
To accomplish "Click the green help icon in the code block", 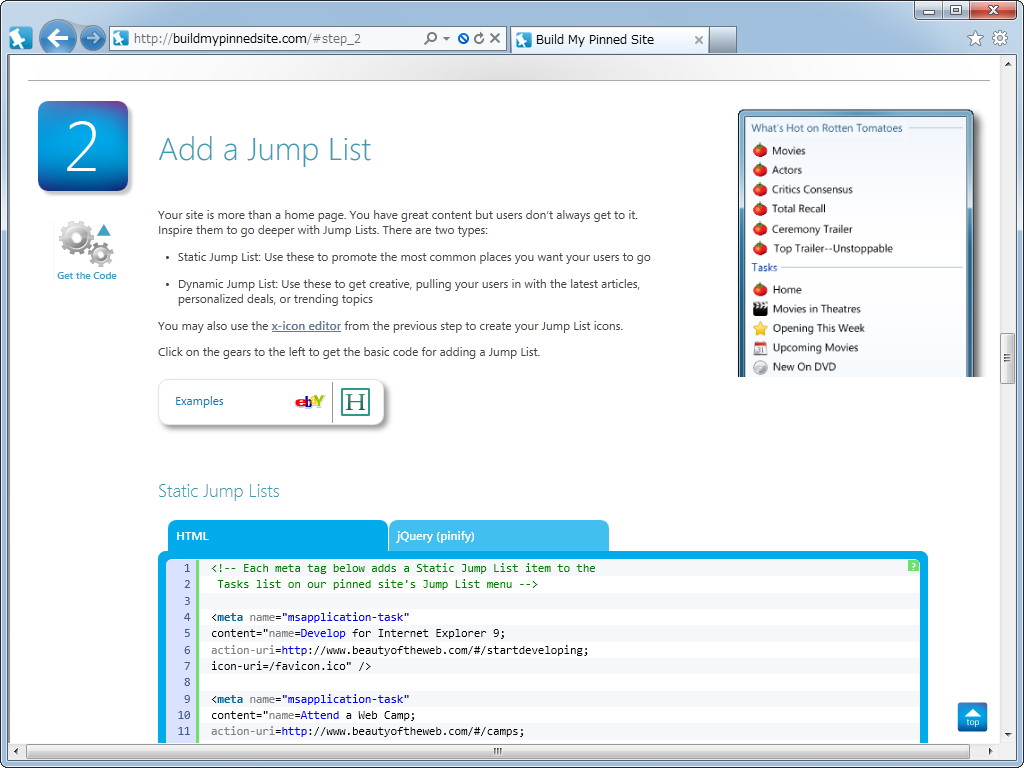I will point(911,565).
